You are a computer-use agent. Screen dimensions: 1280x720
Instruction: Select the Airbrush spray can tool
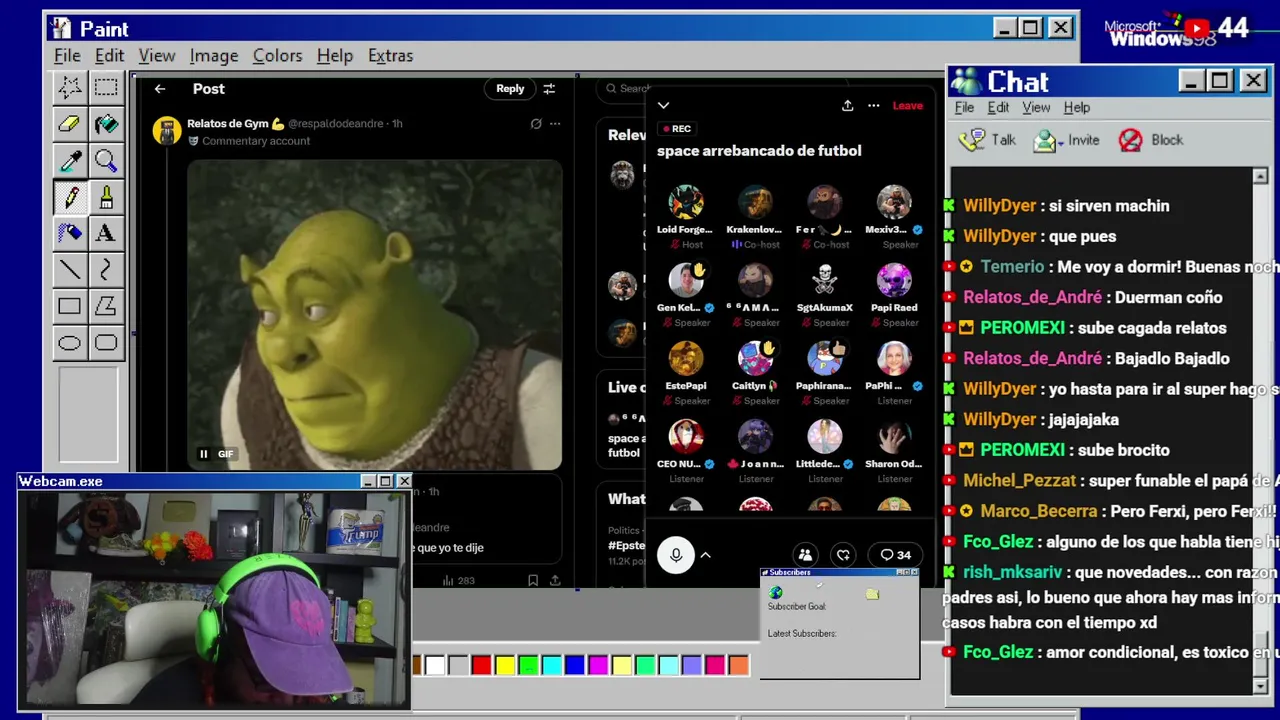tap(69, 233)
